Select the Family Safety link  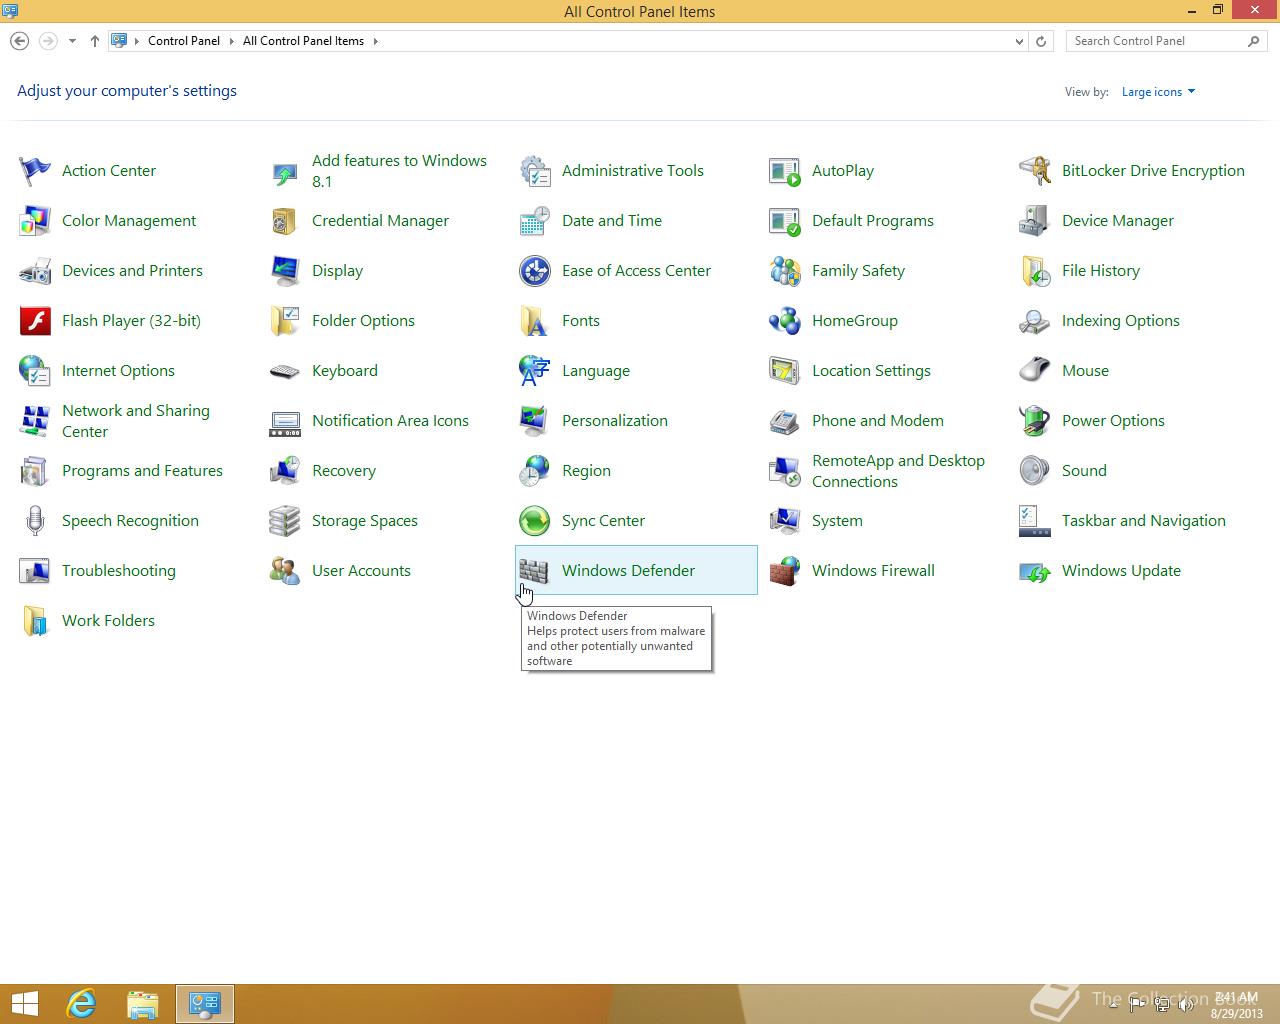[858, 271]
